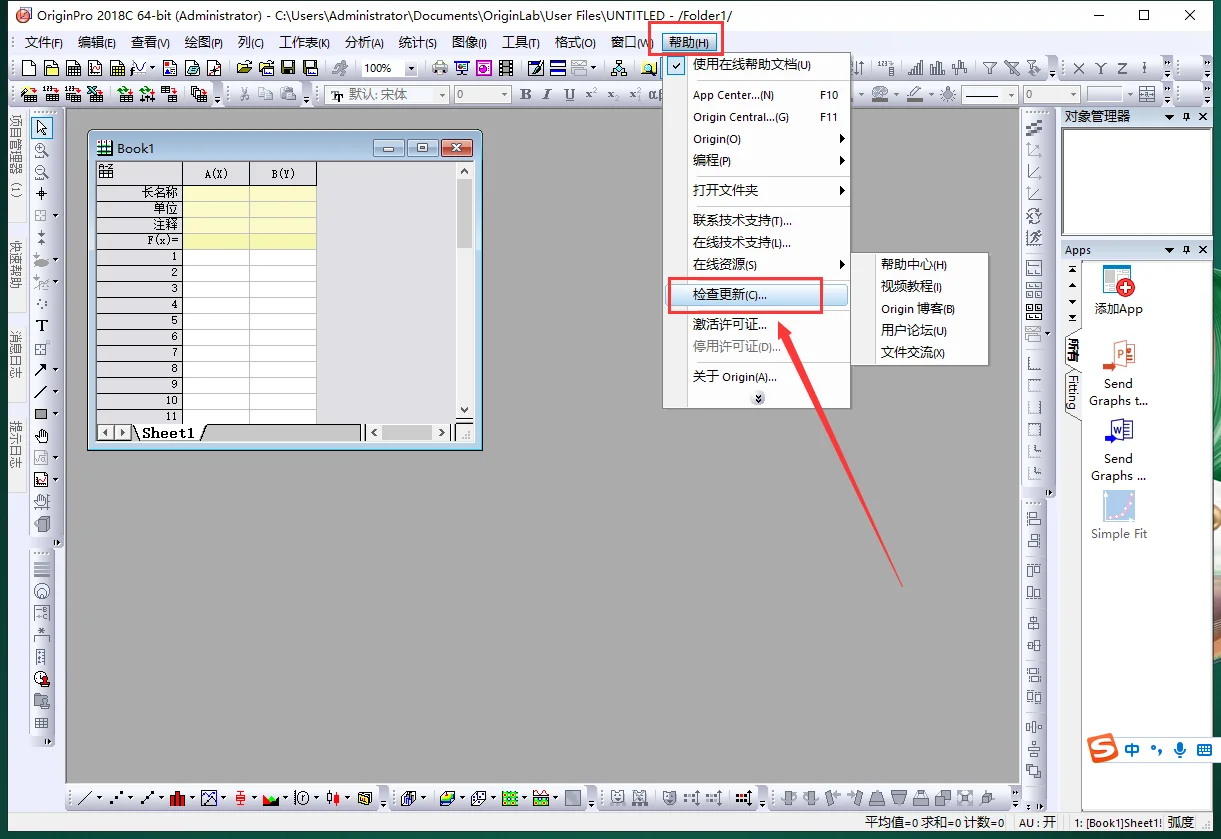Image resolution: width=1221 pixels, height=839 pixels.
Task: Click the Print icon in toolbar
Action: (439, 68)
